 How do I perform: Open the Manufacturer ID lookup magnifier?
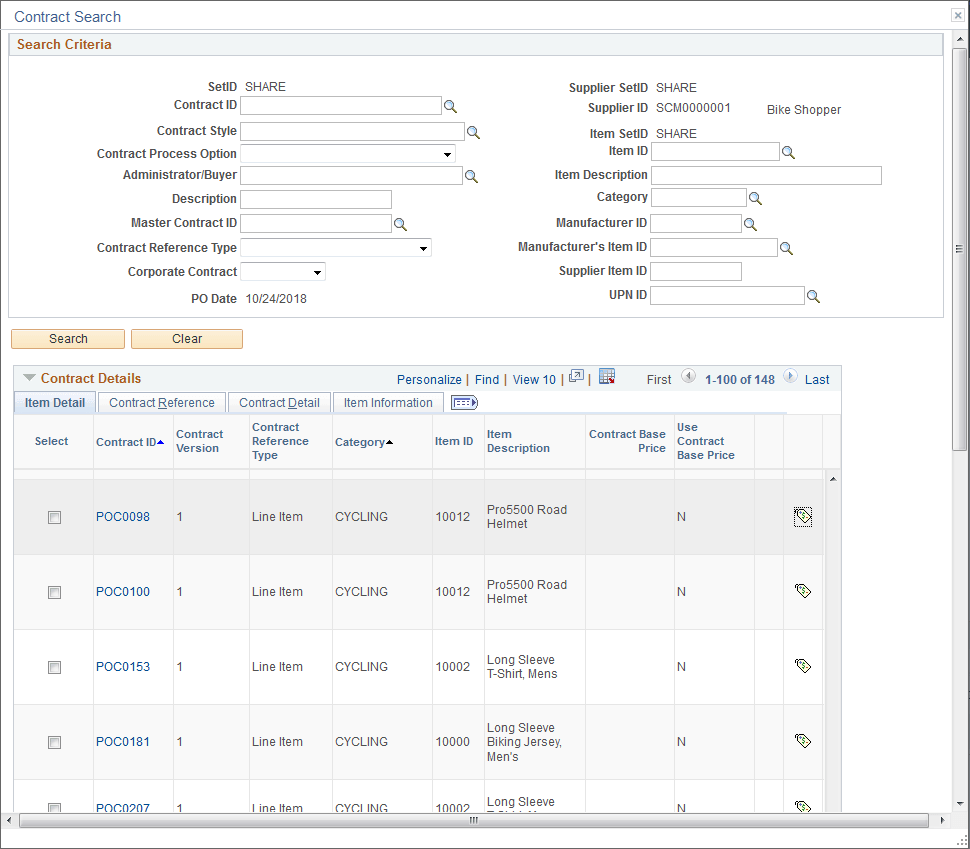[x=751, y=223]
